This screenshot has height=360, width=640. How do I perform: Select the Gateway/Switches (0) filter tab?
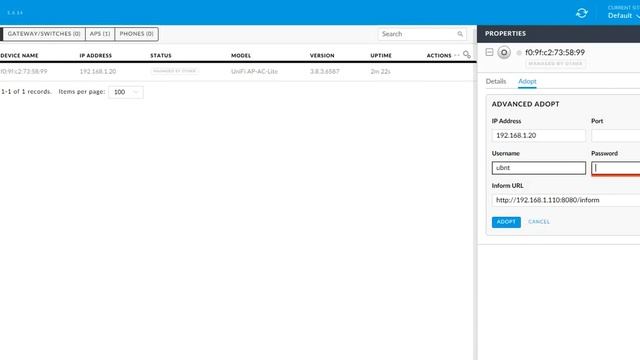click(44, 34)
